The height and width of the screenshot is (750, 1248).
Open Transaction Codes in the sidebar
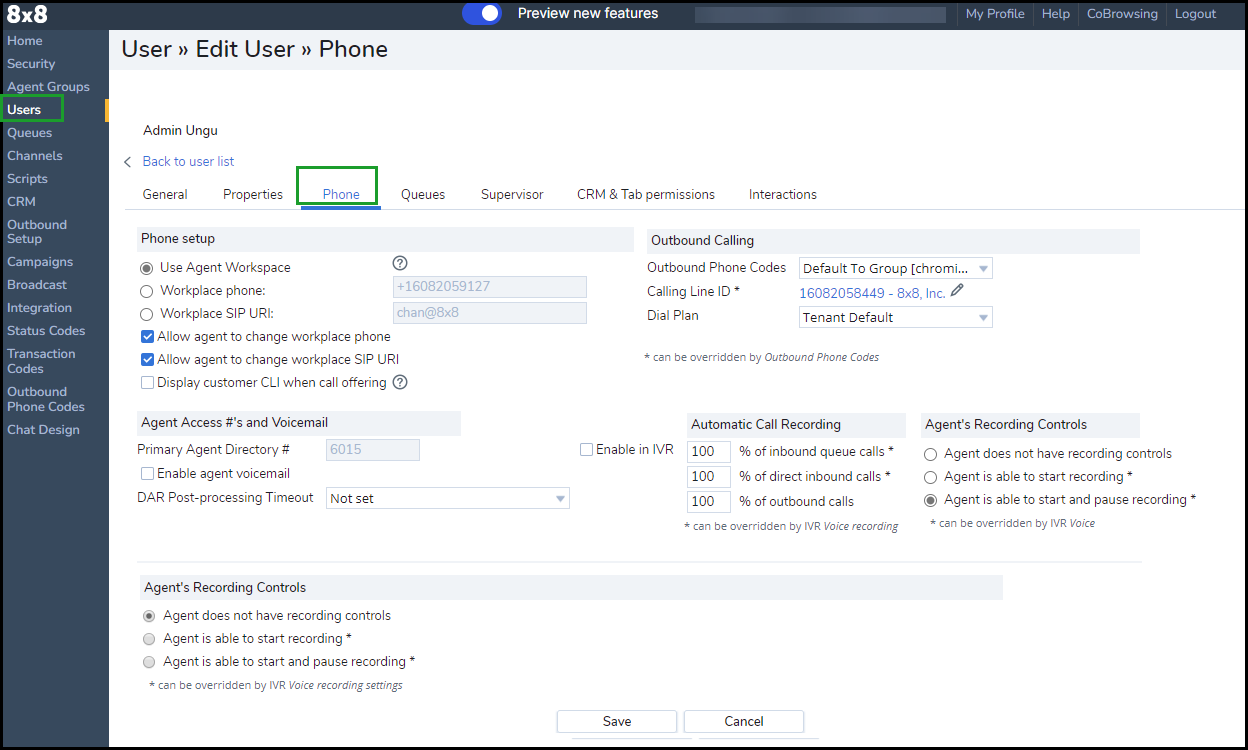(x=41, y=361)
